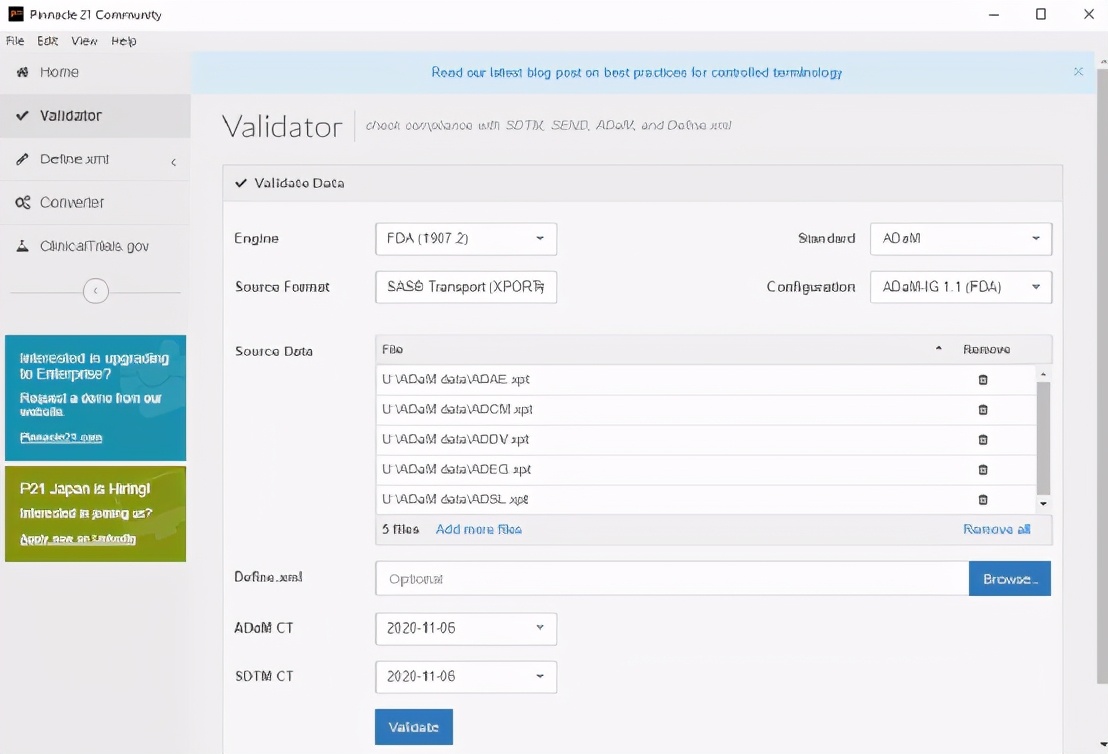
Task: Open the Engine dropdown
Action: click(x=466, y=239)
